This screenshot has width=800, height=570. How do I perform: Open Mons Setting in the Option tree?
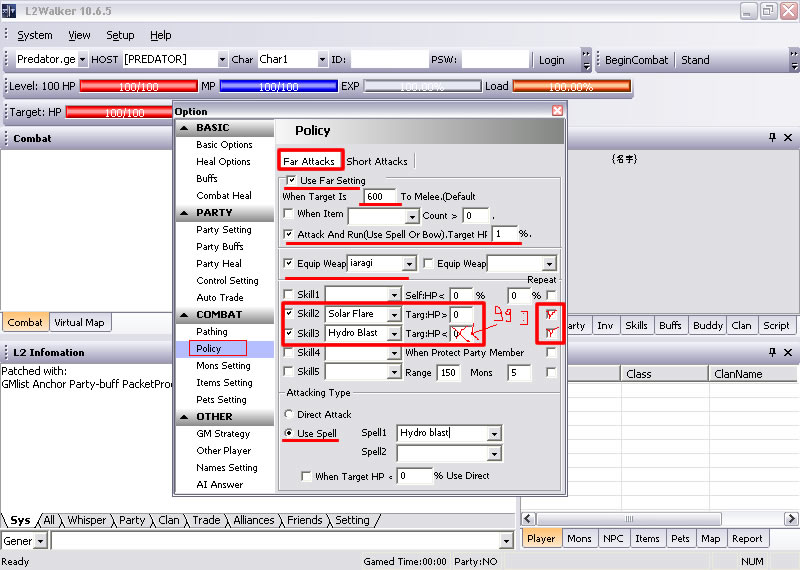pyautogui.click(x=223, y=366)
